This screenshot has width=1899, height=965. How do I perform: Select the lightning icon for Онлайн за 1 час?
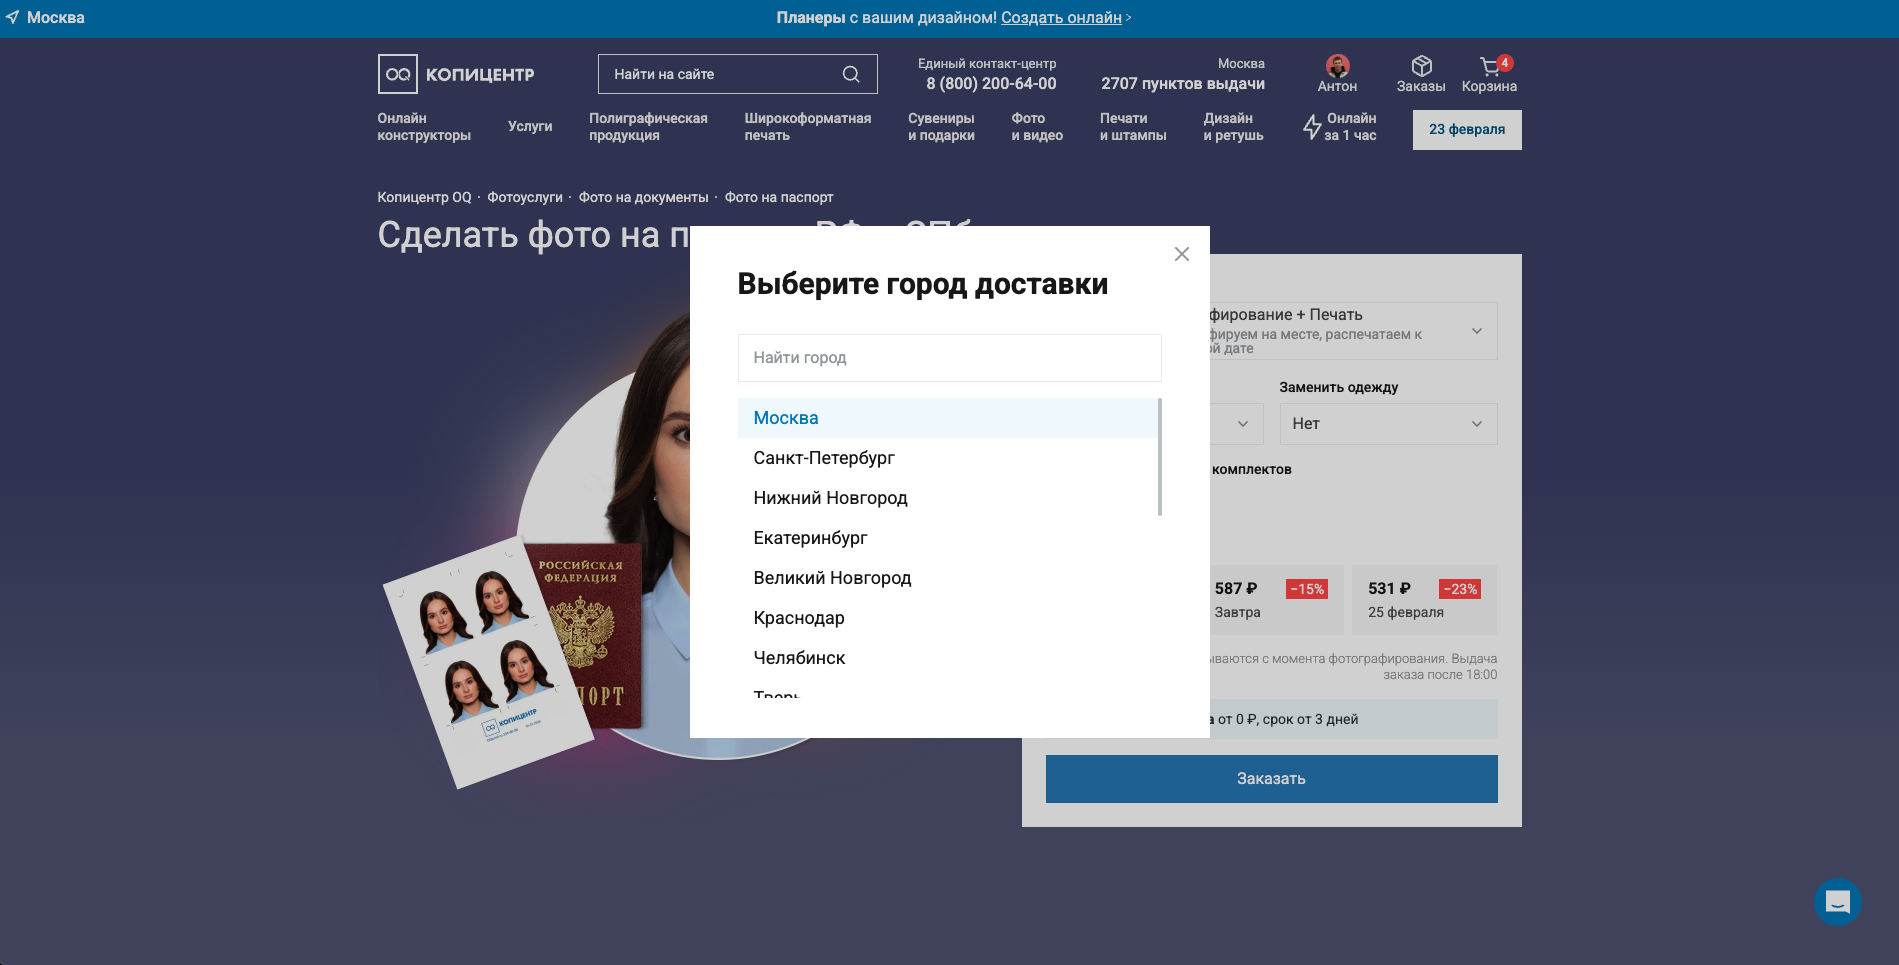pos(1311,127)
